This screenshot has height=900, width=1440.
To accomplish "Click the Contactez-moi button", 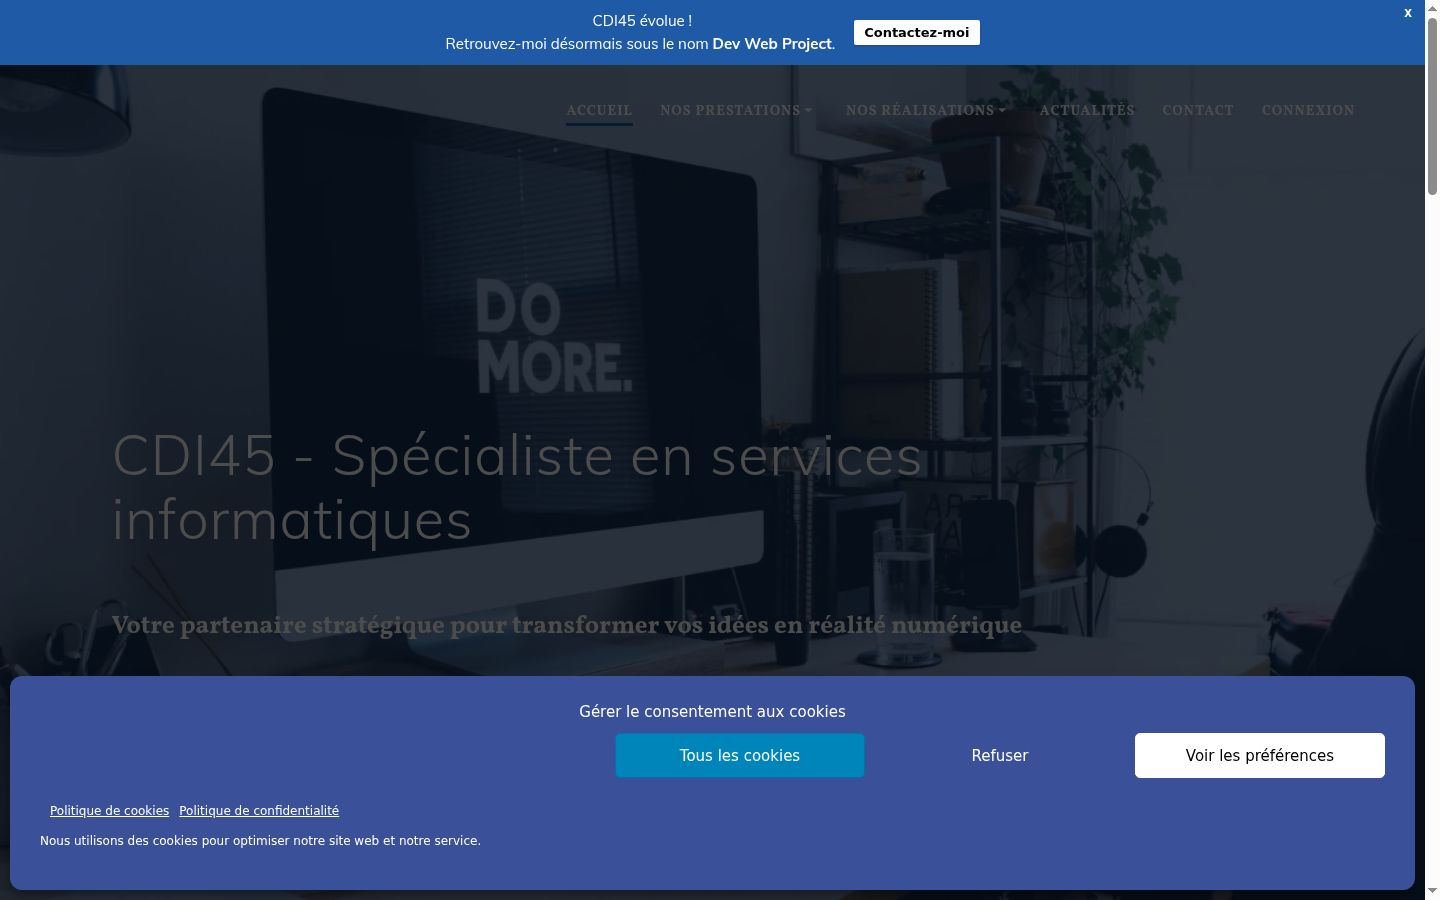I will pyautogui.click(x=917, y=32).
